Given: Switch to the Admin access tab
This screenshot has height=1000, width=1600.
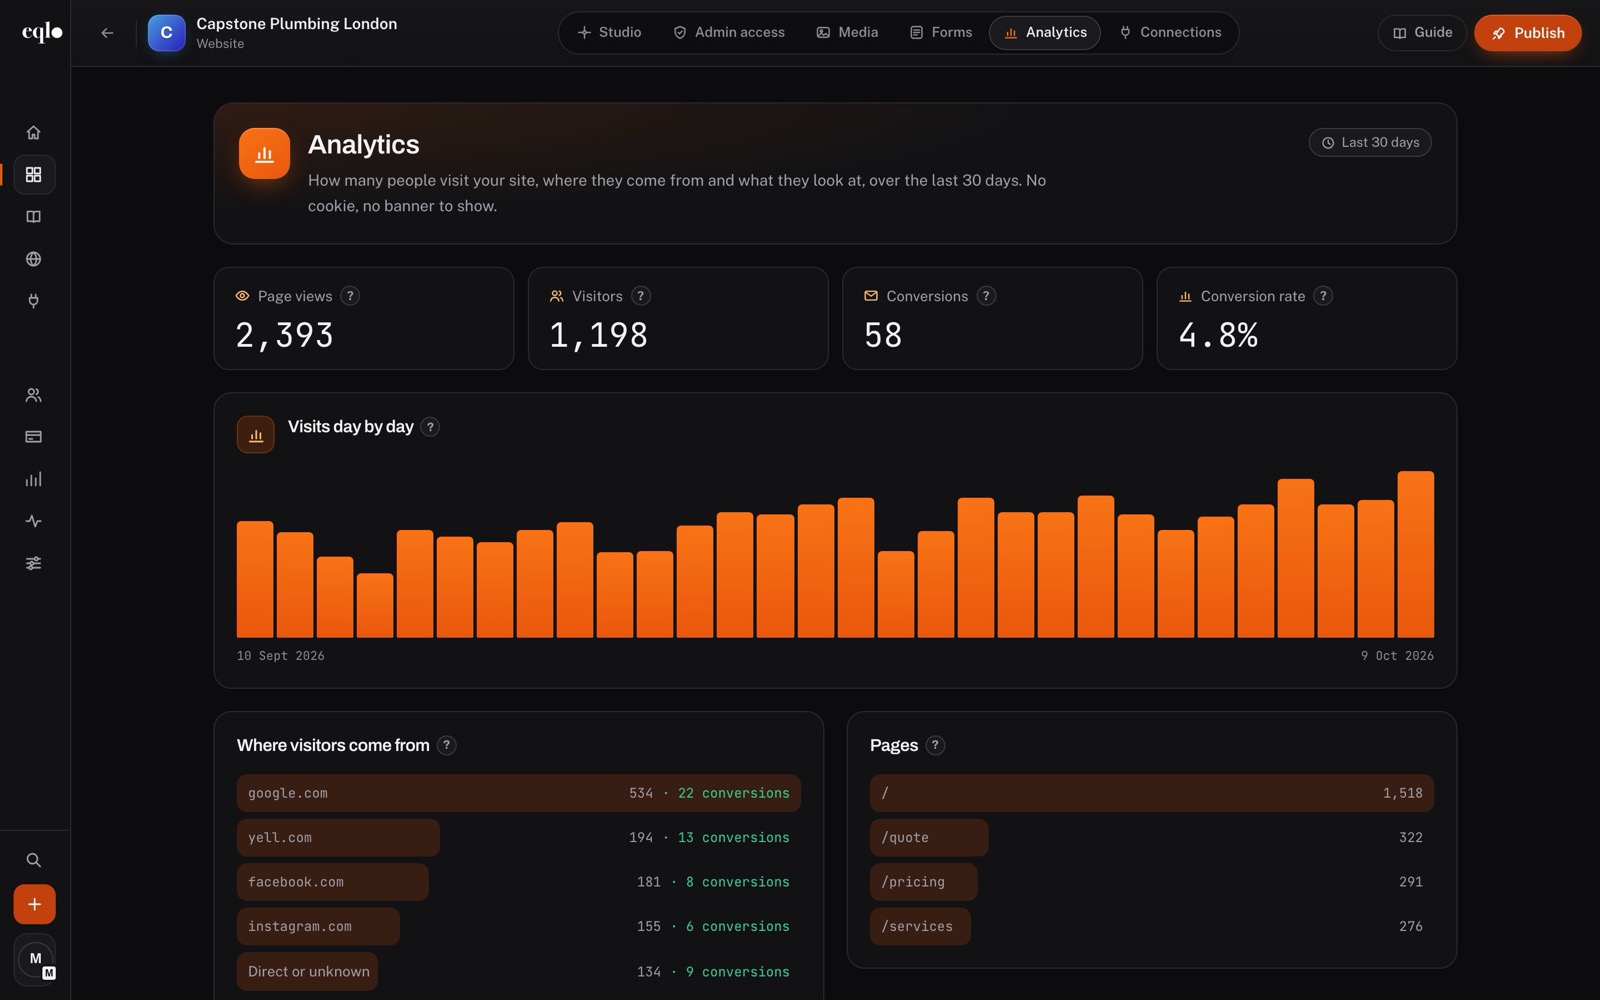Looking at the screenshot, I should click(729, 33).
